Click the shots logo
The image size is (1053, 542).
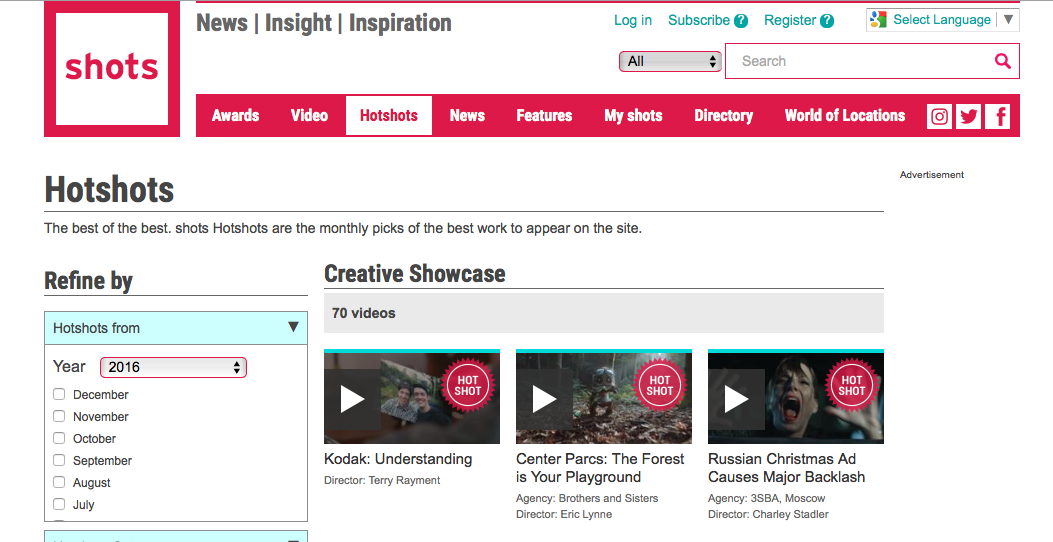point(112,69)
